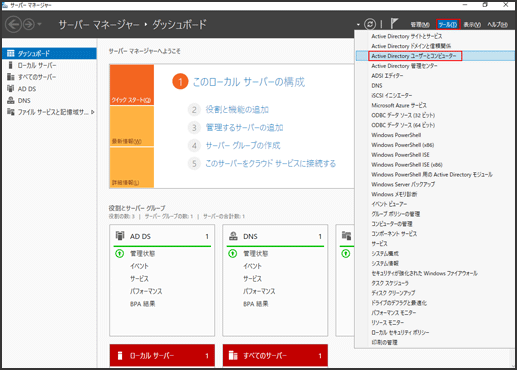Open the dropdown arrow beside refresh icon
Viewport: 517px width, 370px height.
click(x=358, y=25)
